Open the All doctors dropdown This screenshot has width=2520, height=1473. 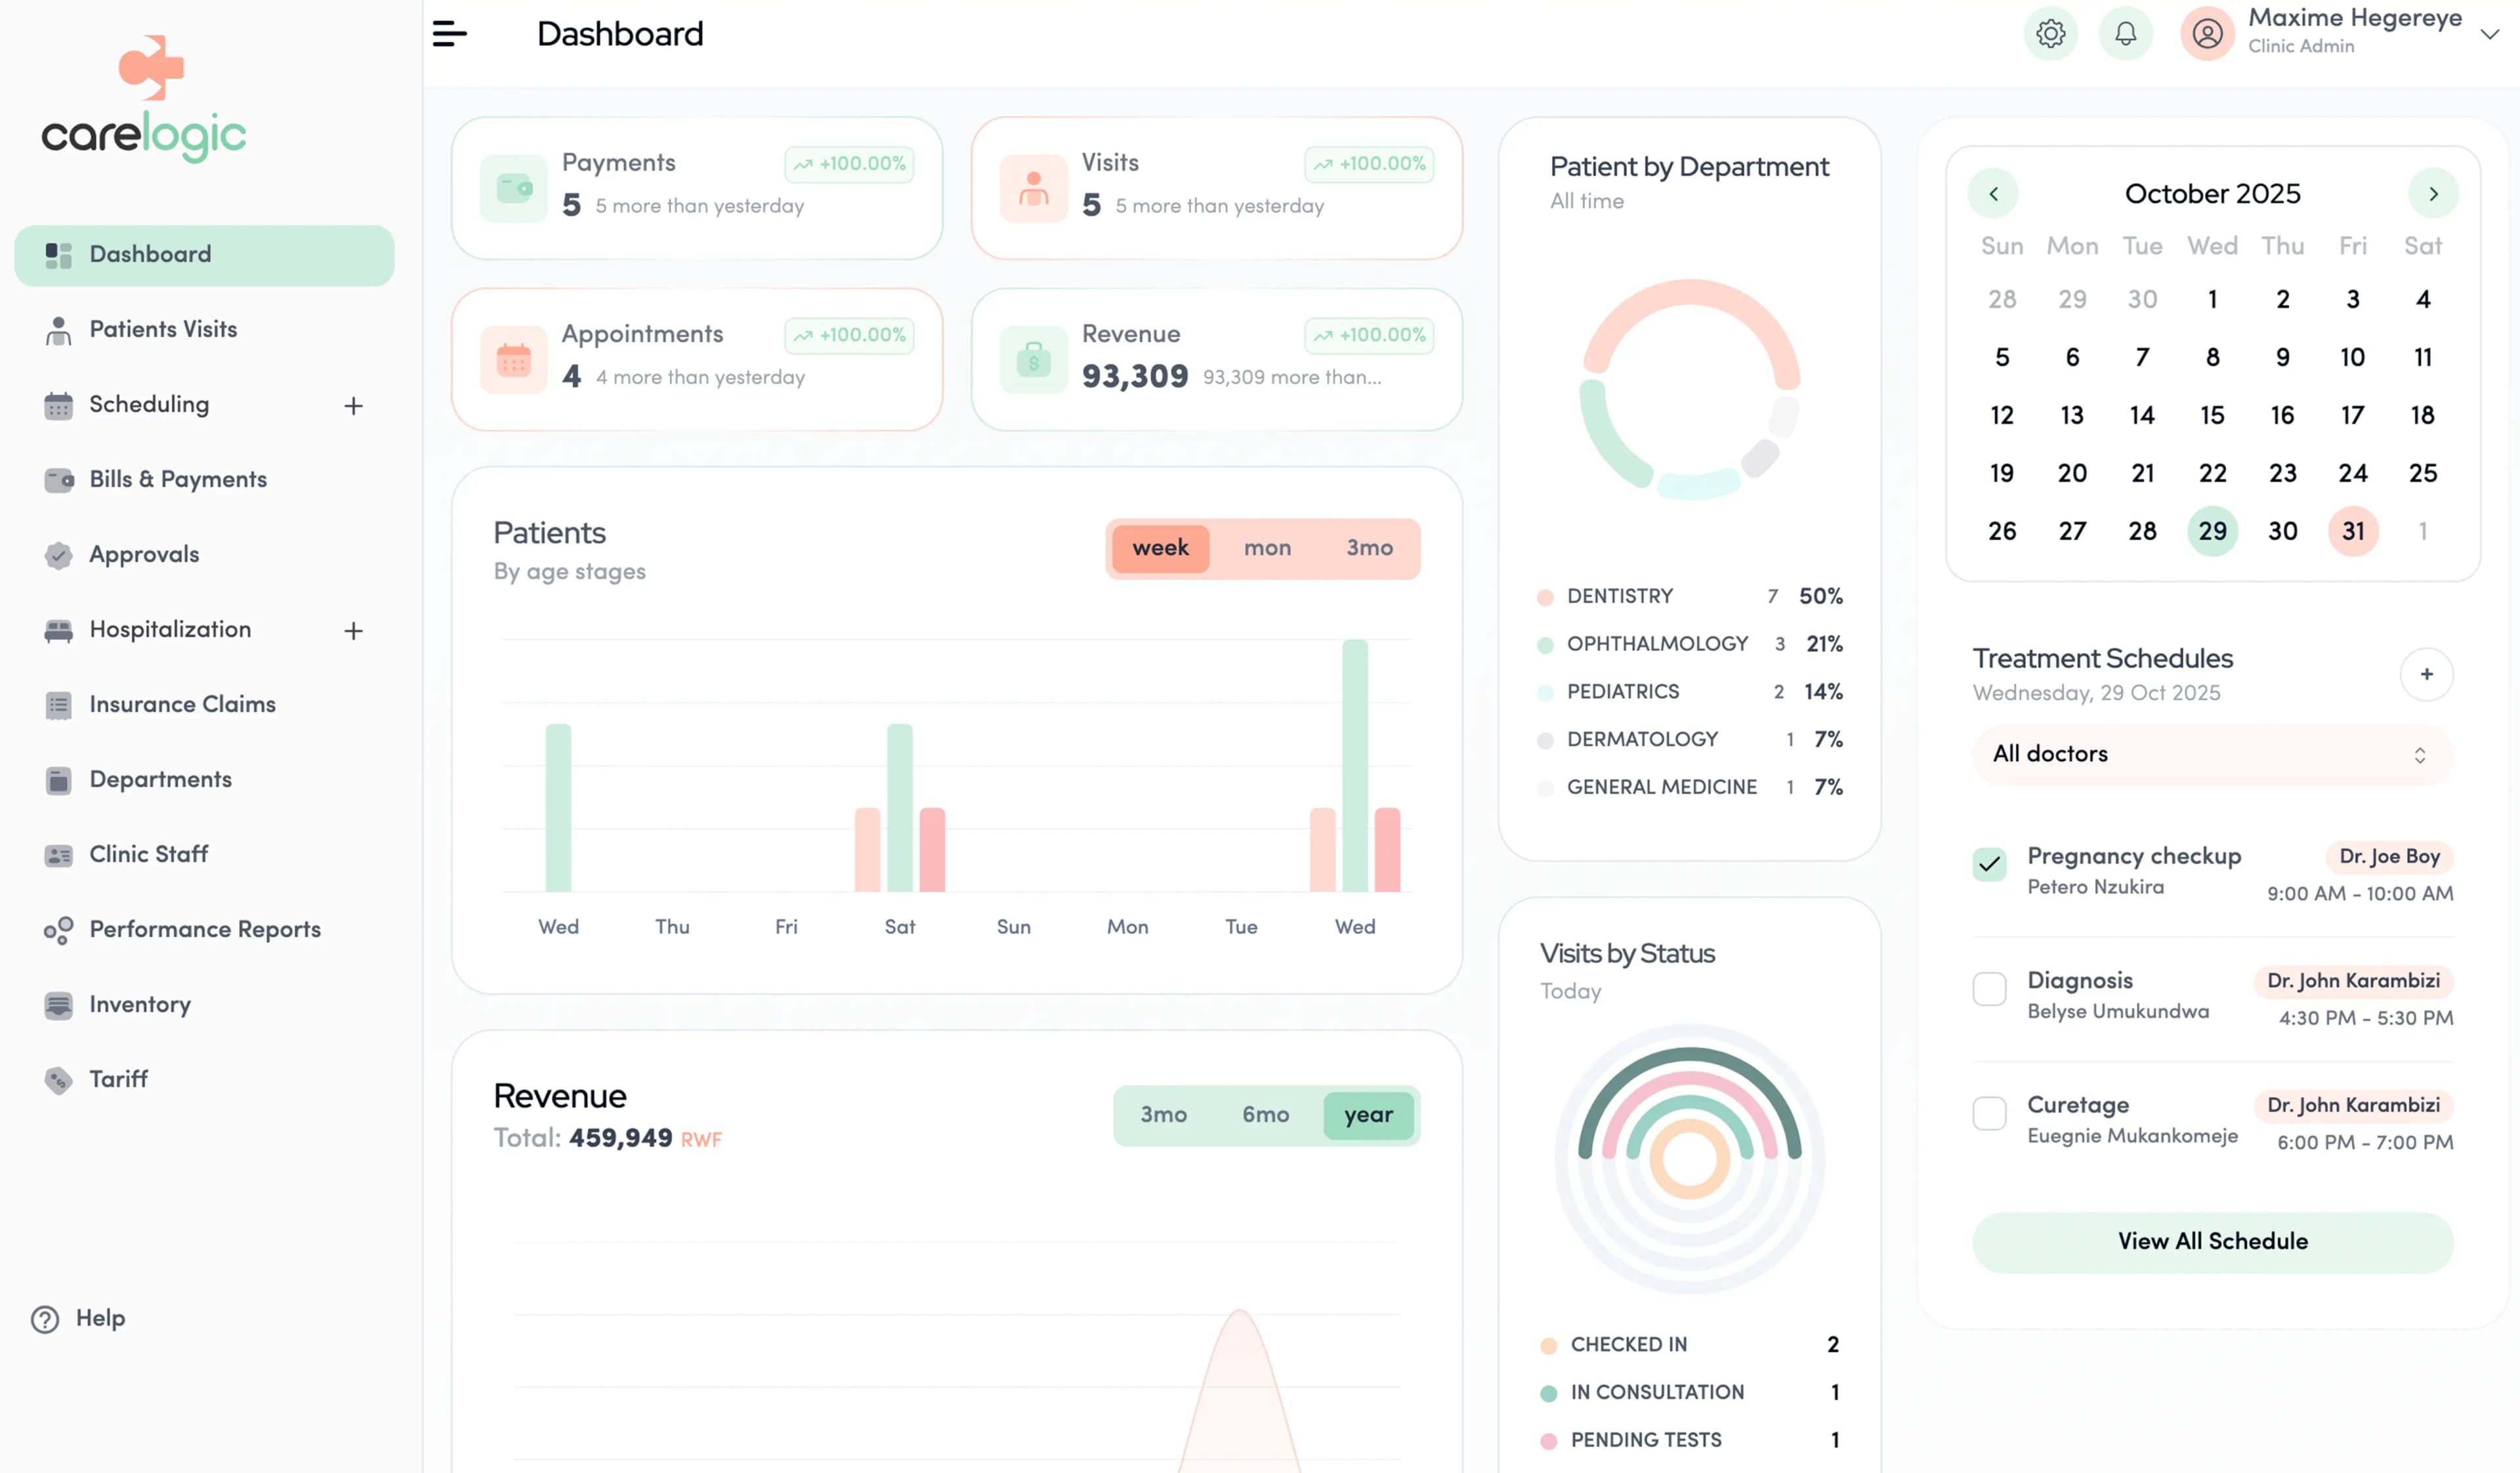pos(2211,754)
